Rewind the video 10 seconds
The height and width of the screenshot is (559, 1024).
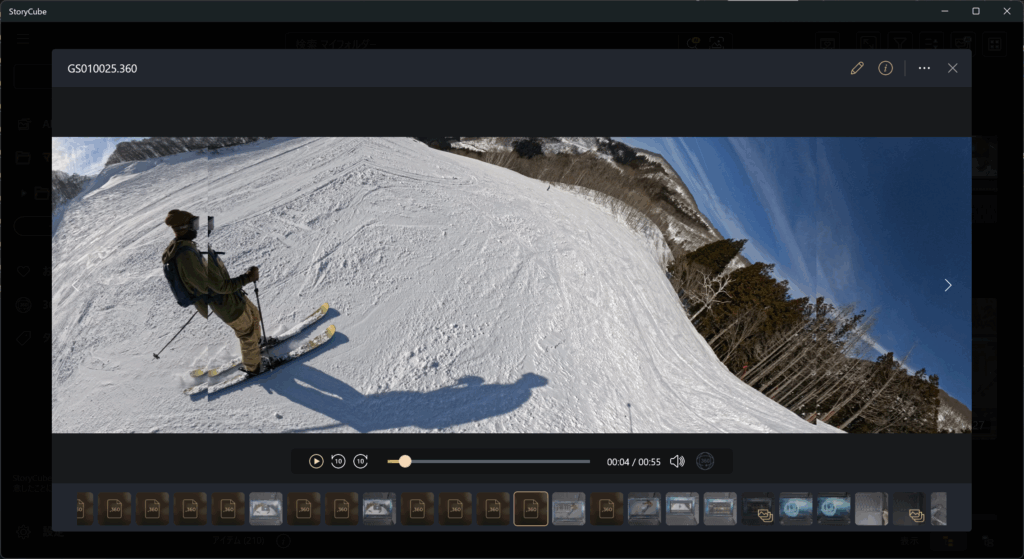[338, 462]
